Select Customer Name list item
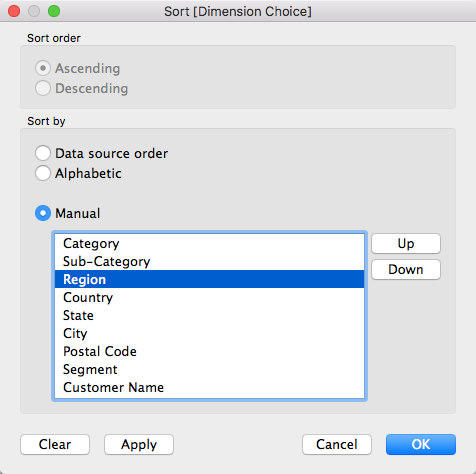This screenshot has width=476, height=474. click(x=209, y=387)
